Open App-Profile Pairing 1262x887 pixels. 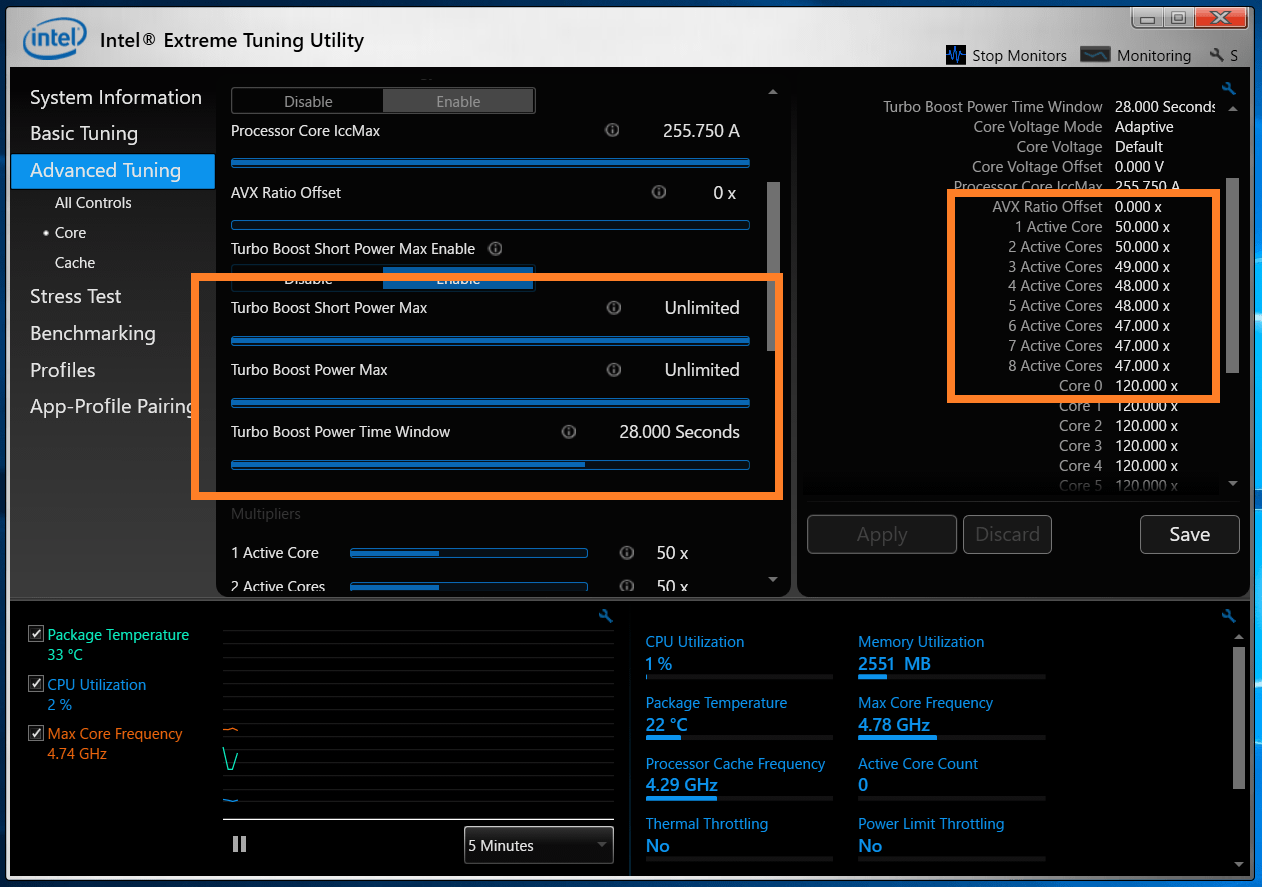click(x=113, y=406)
